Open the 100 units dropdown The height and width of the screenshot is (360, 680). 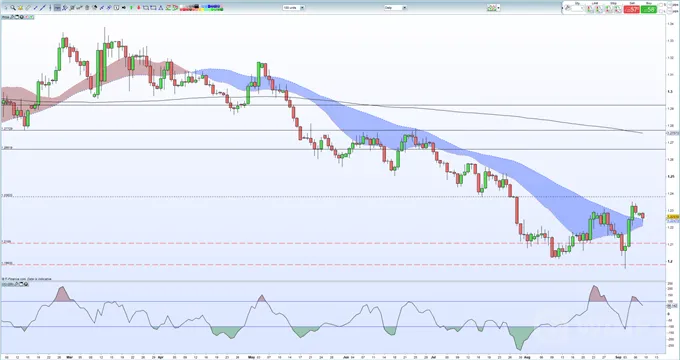coord(294,7)
